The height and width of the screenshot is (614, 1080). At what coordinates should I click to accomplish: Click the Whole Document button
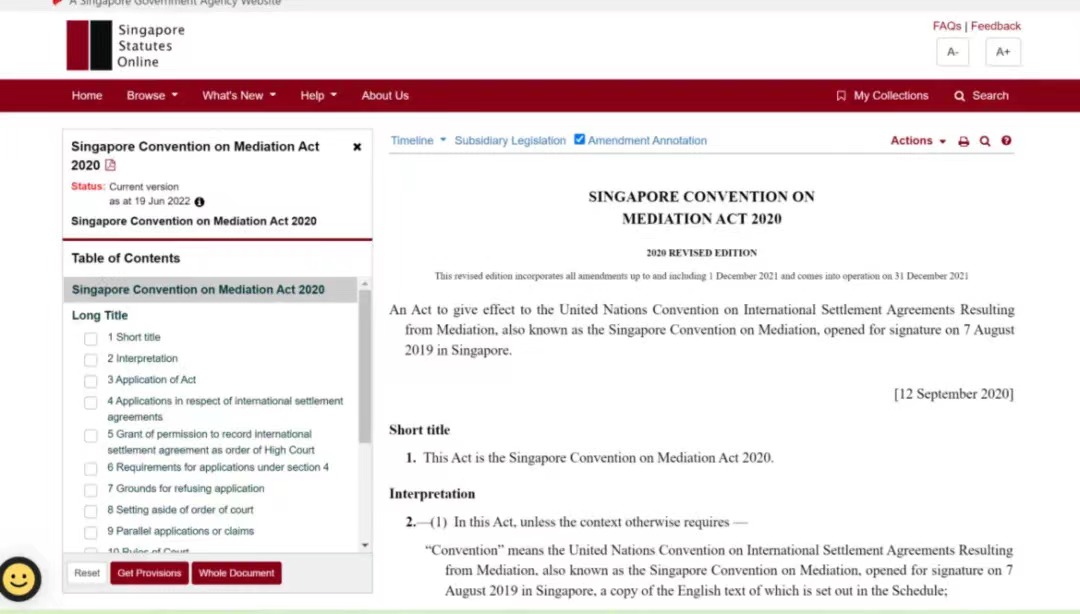tap(236, 573)
